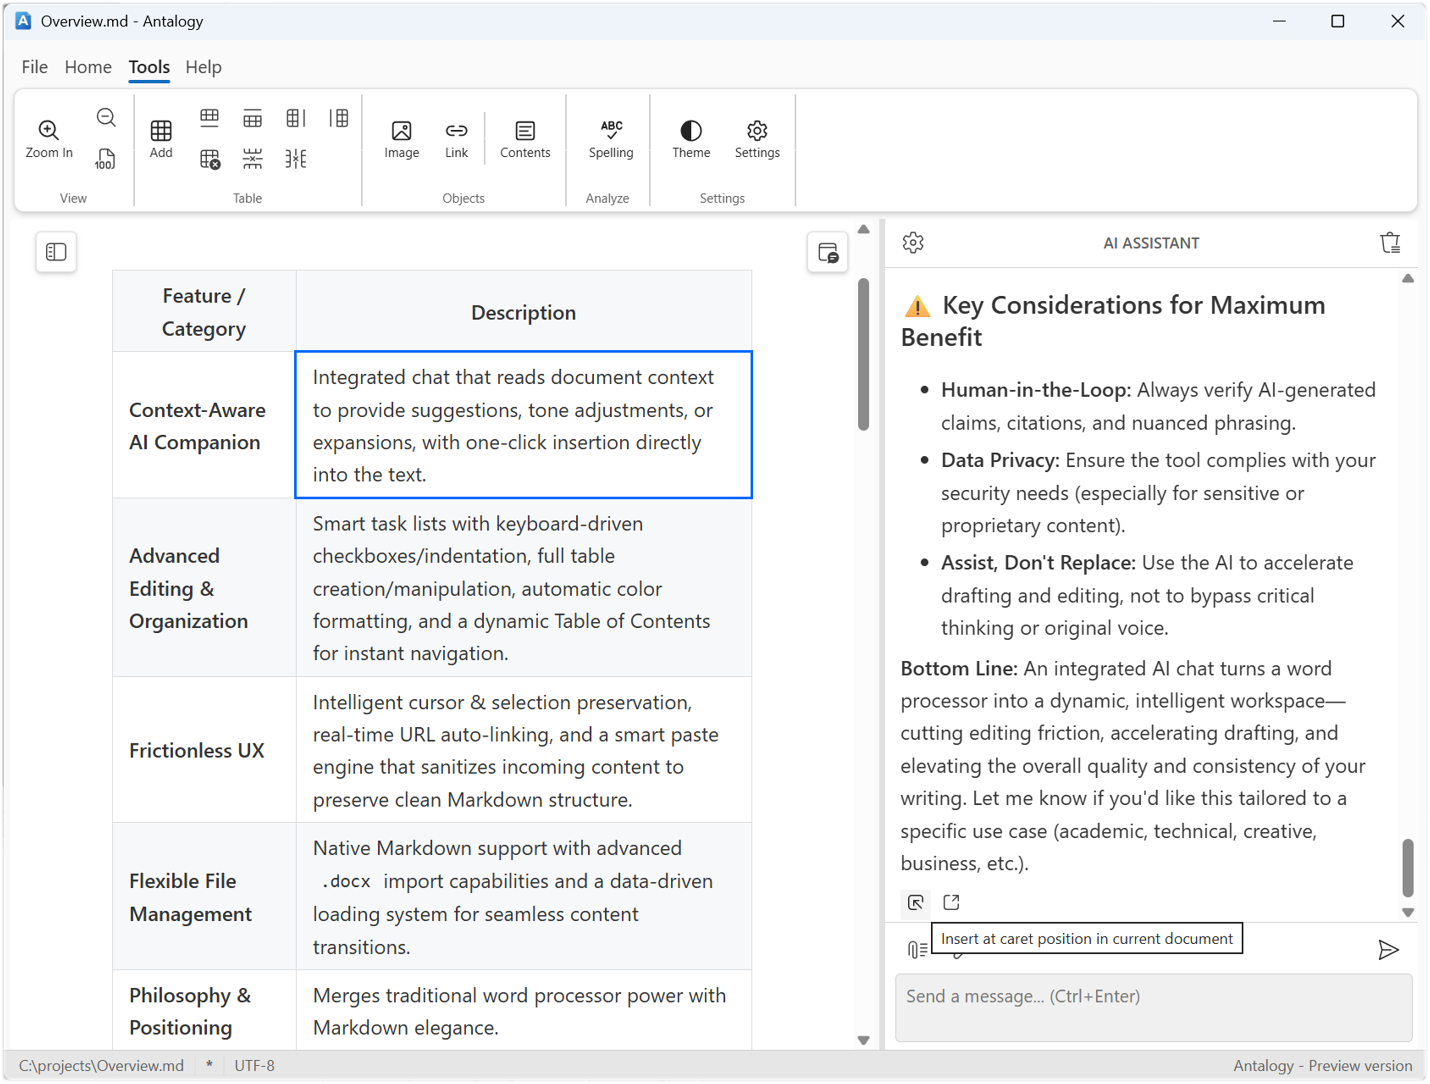This screenshot has width=1430, height=1084.
Task: Click the C:\projects\Overview.md status path
Action: 101,1065
